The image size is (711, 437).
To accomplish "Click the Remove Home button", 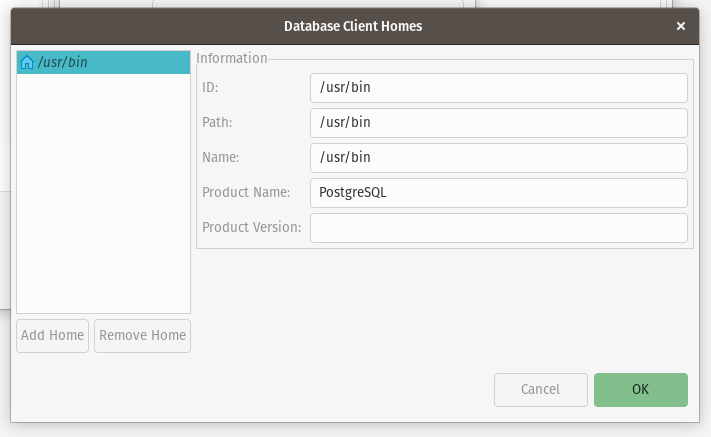I will 142,336.
